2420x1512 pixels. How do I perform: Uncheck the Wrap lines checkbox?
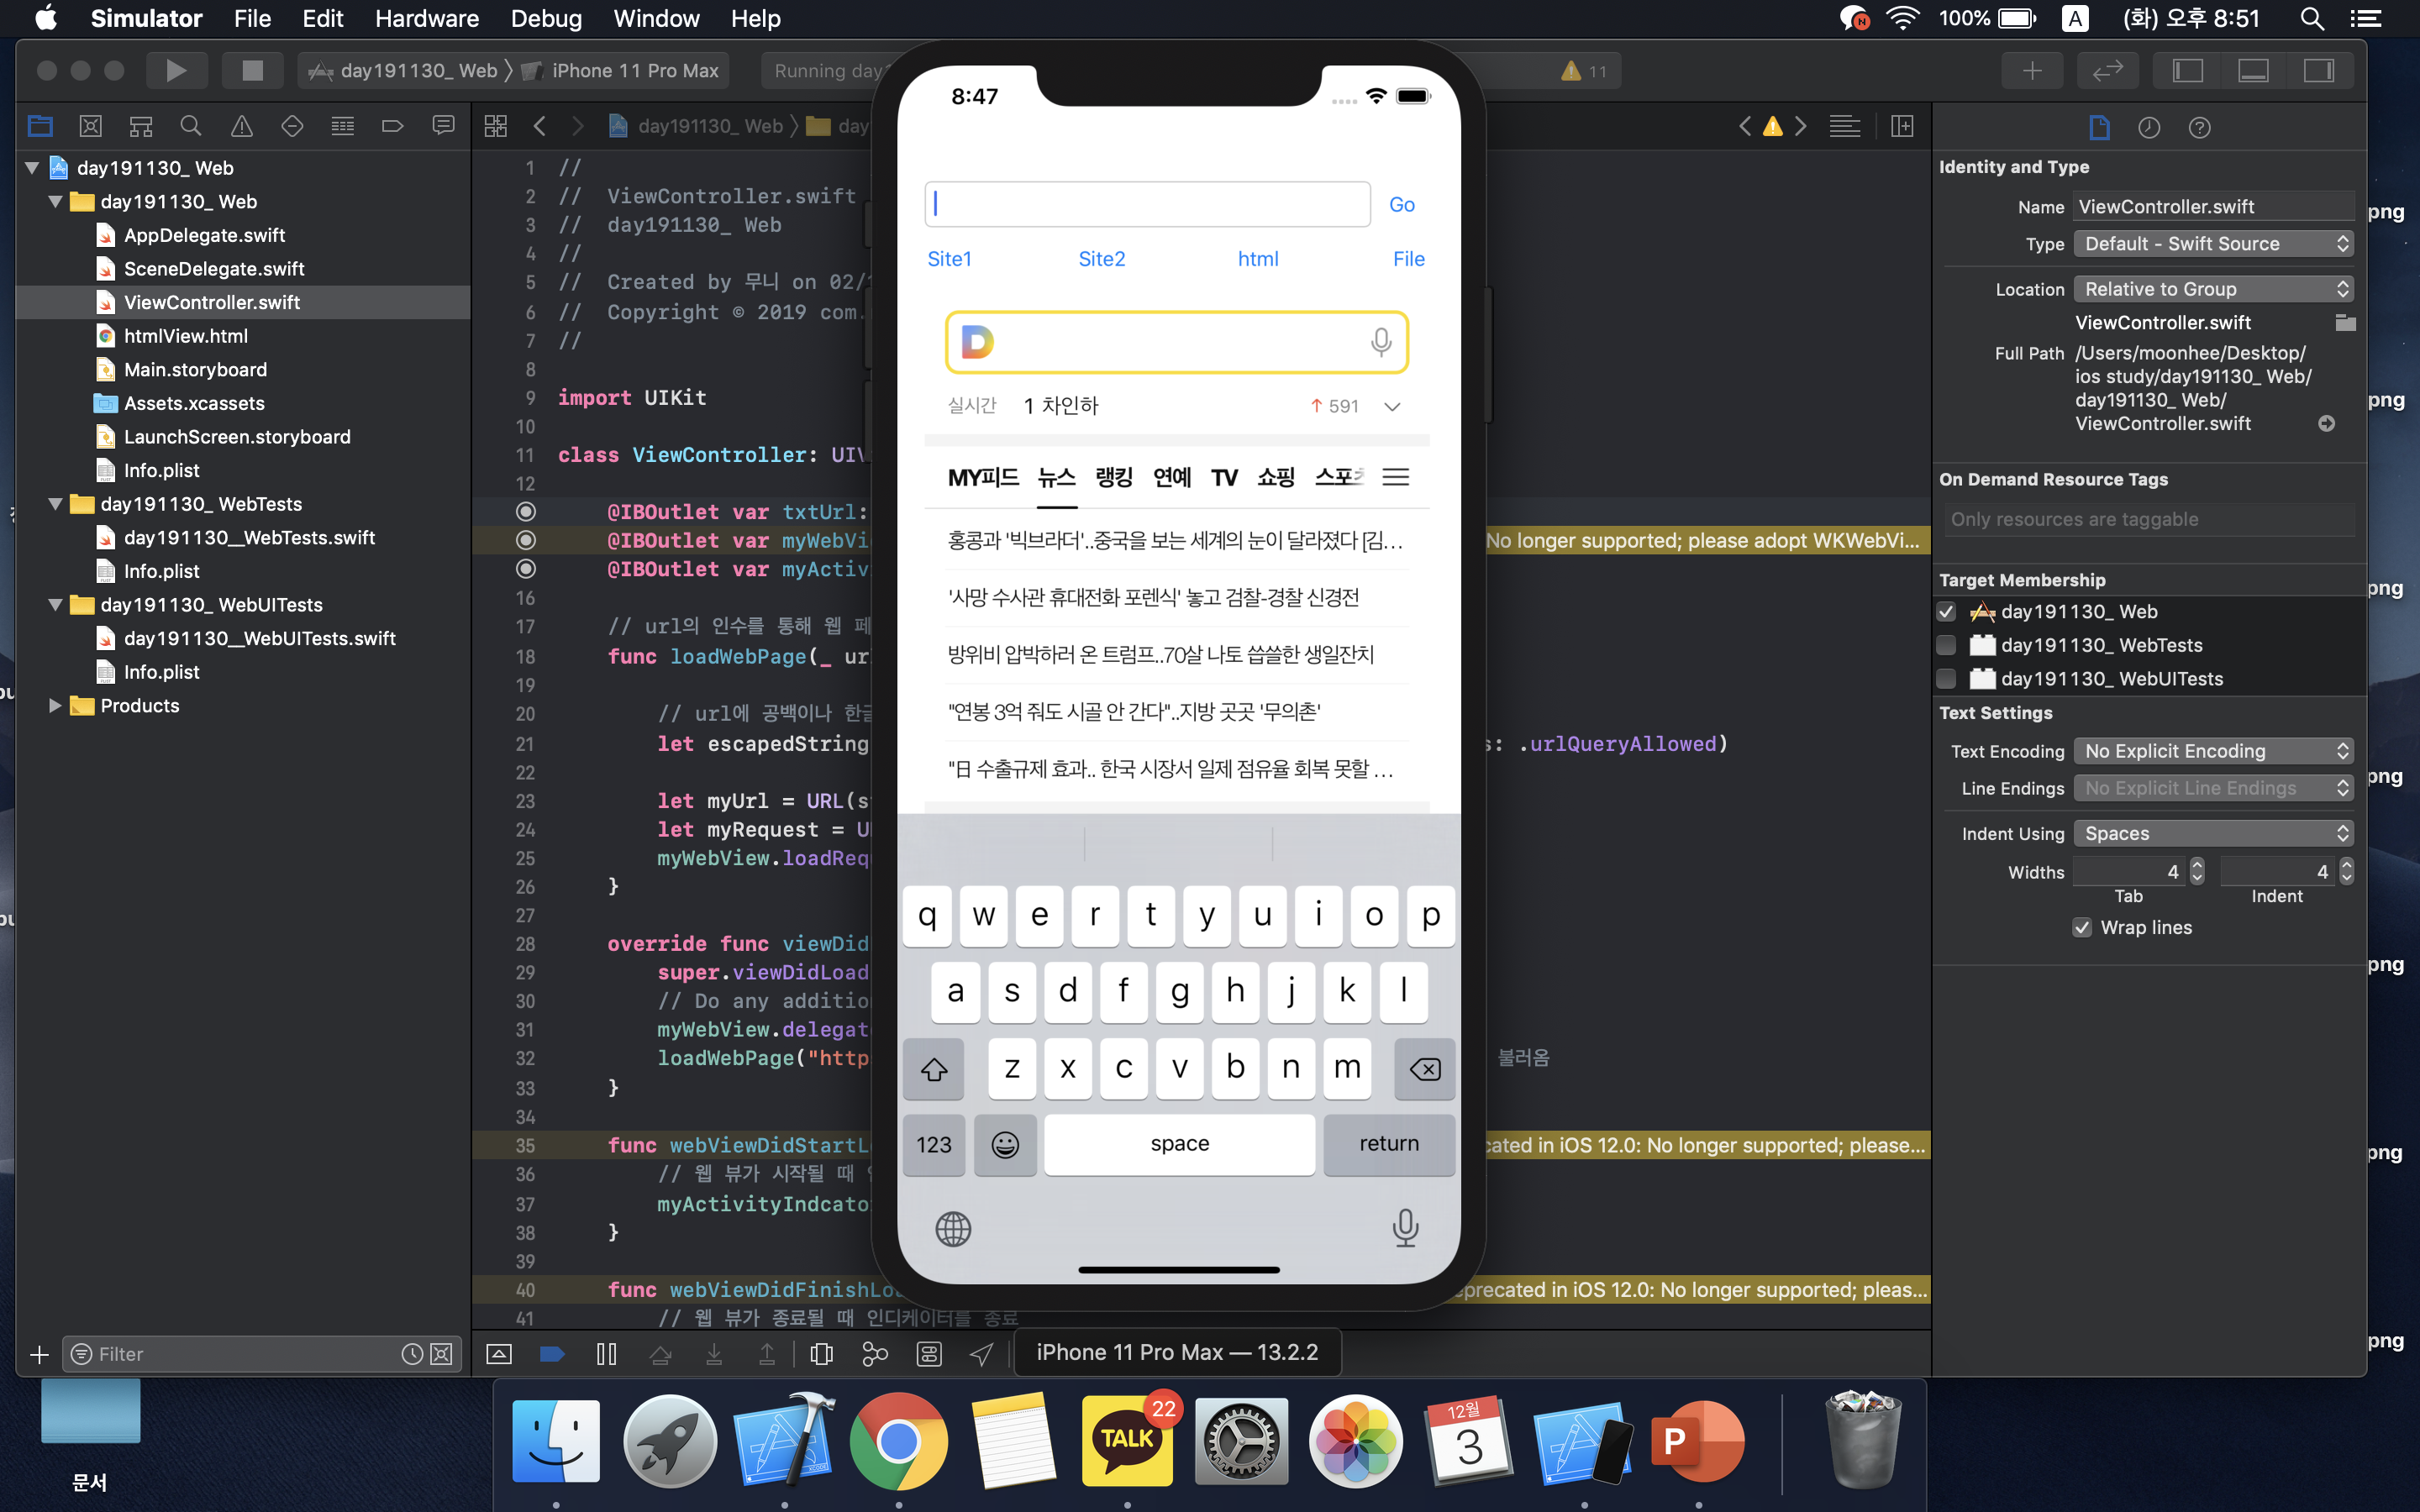[2082, 927]
